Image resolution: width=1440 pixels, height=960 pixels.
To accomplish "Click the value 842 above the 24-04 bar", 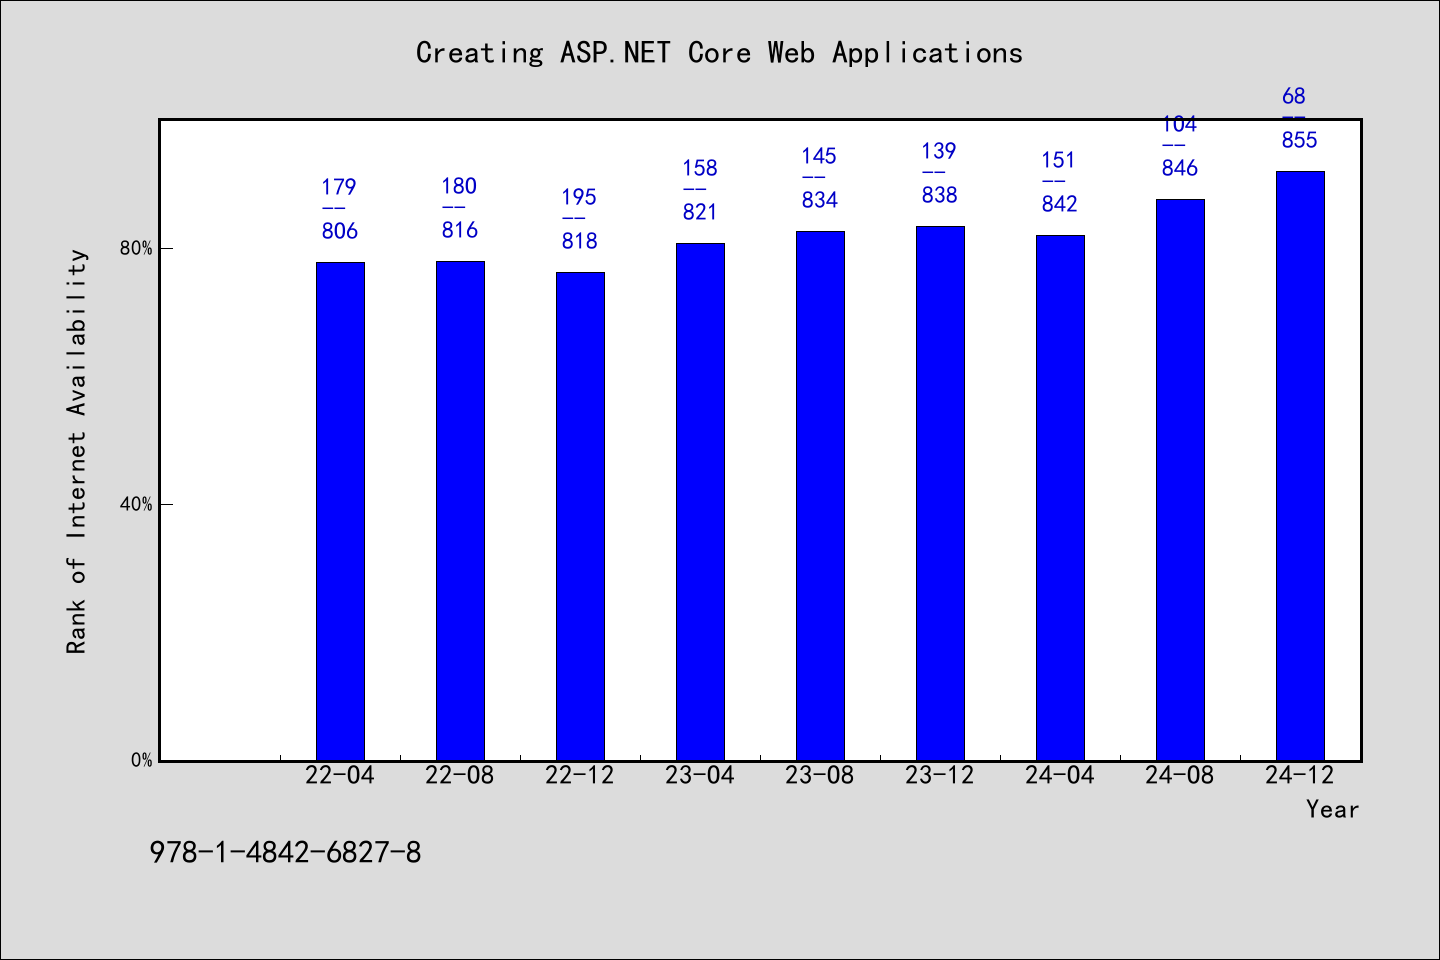I will coord(1060,204).
